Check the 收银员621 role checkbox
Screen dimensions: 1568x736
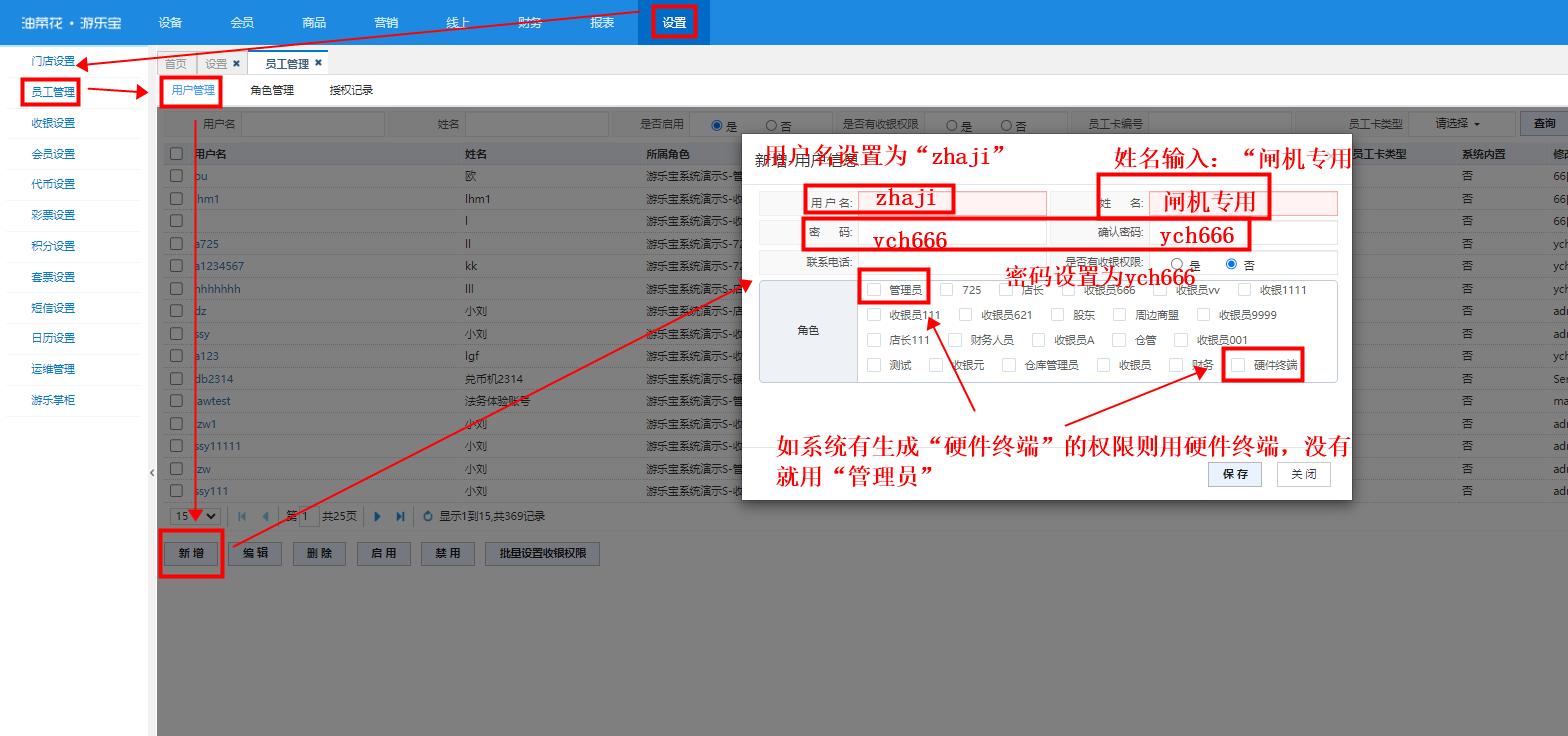tap(966, 315)
